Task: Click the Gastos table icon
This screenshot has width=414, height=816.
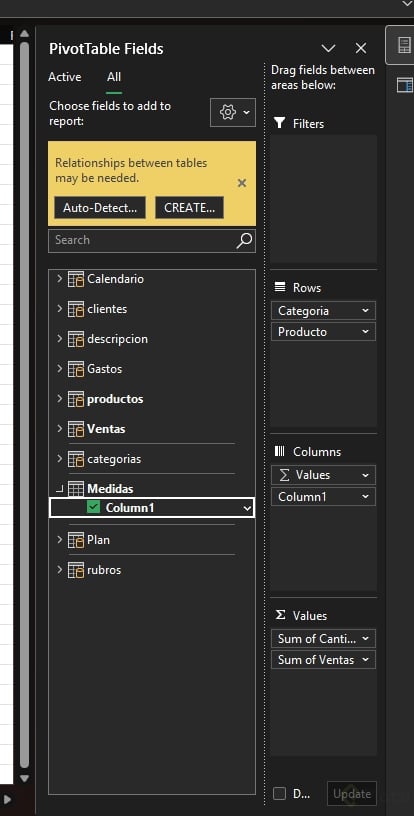Action: pos(76,369)
